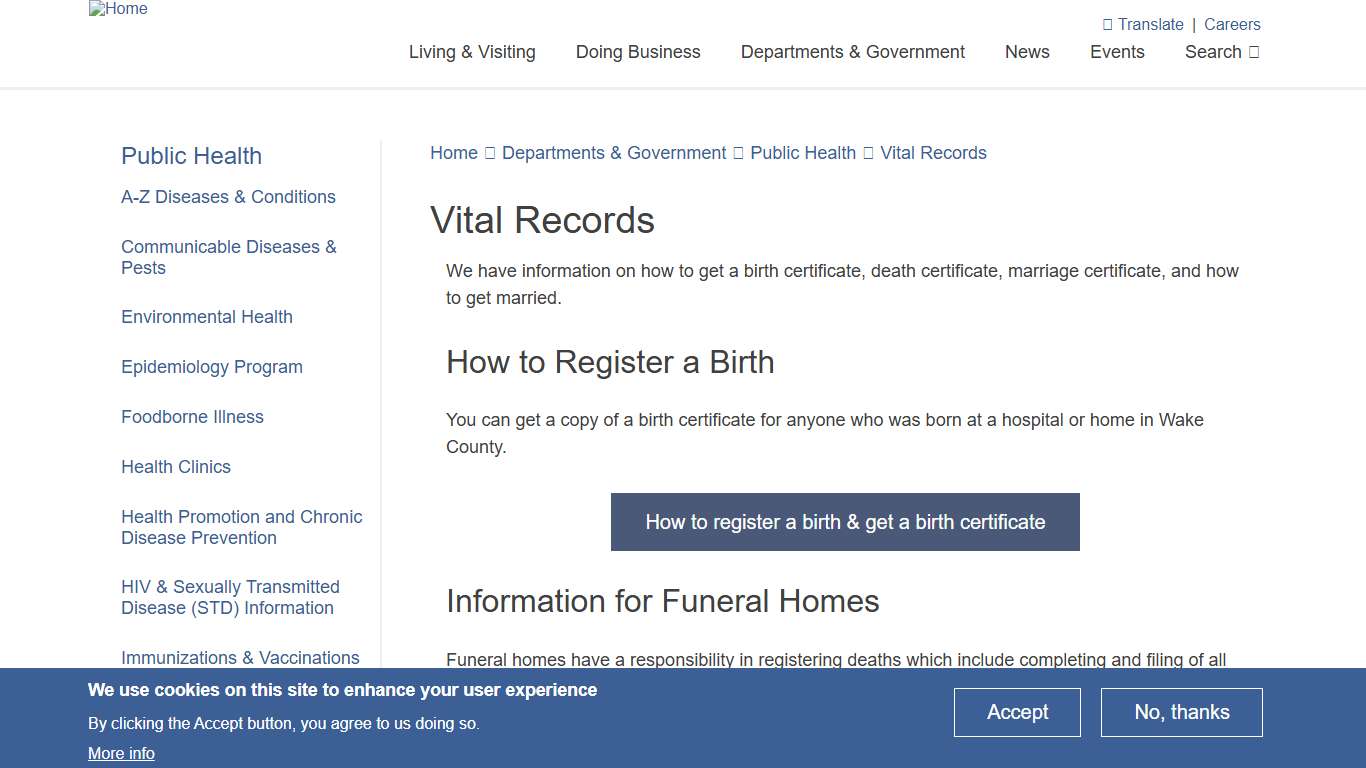The width and height of the screenshot is (1366, 768).
Task: Click the breadcrumb separator after Home
Action: 489,152
